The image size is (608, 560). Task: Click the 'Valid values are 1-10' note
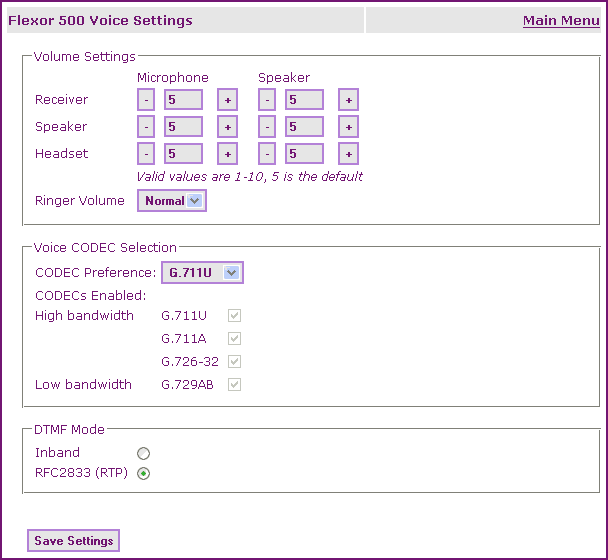pos(250,177)
